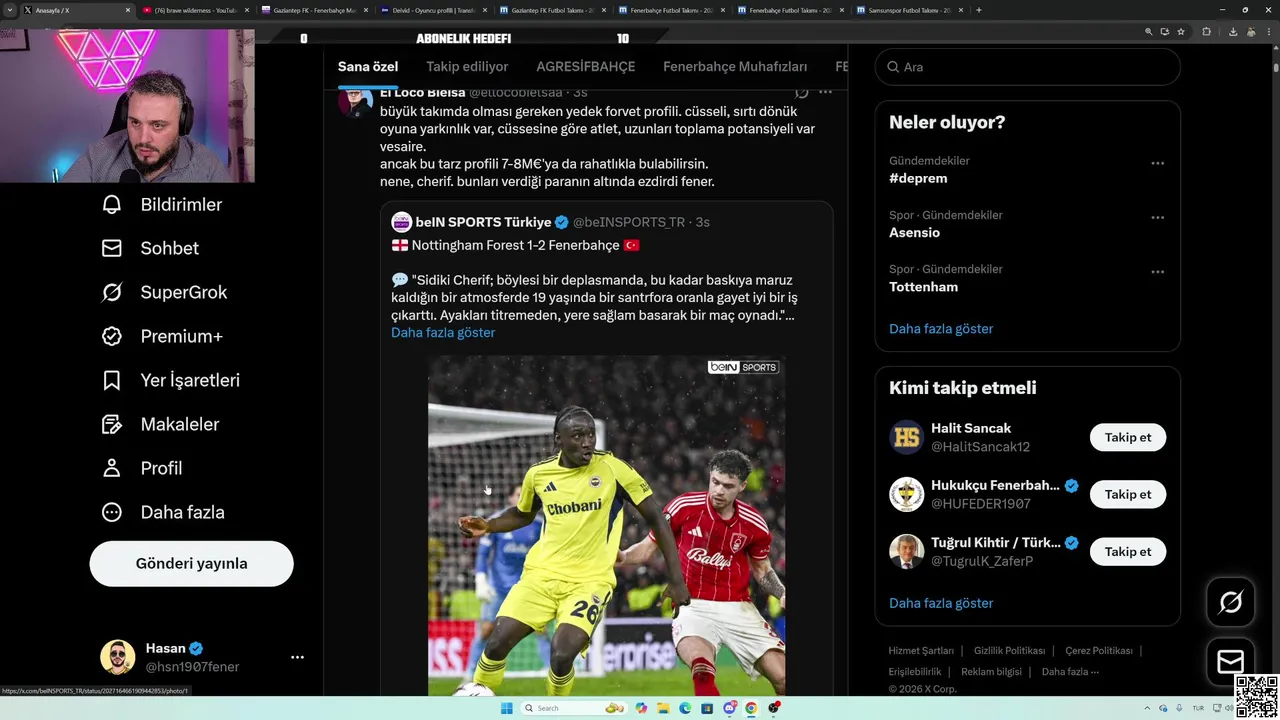Switch to Sana özel tab
Viewport: 1280px width, 720px height.
coord(368,67)
